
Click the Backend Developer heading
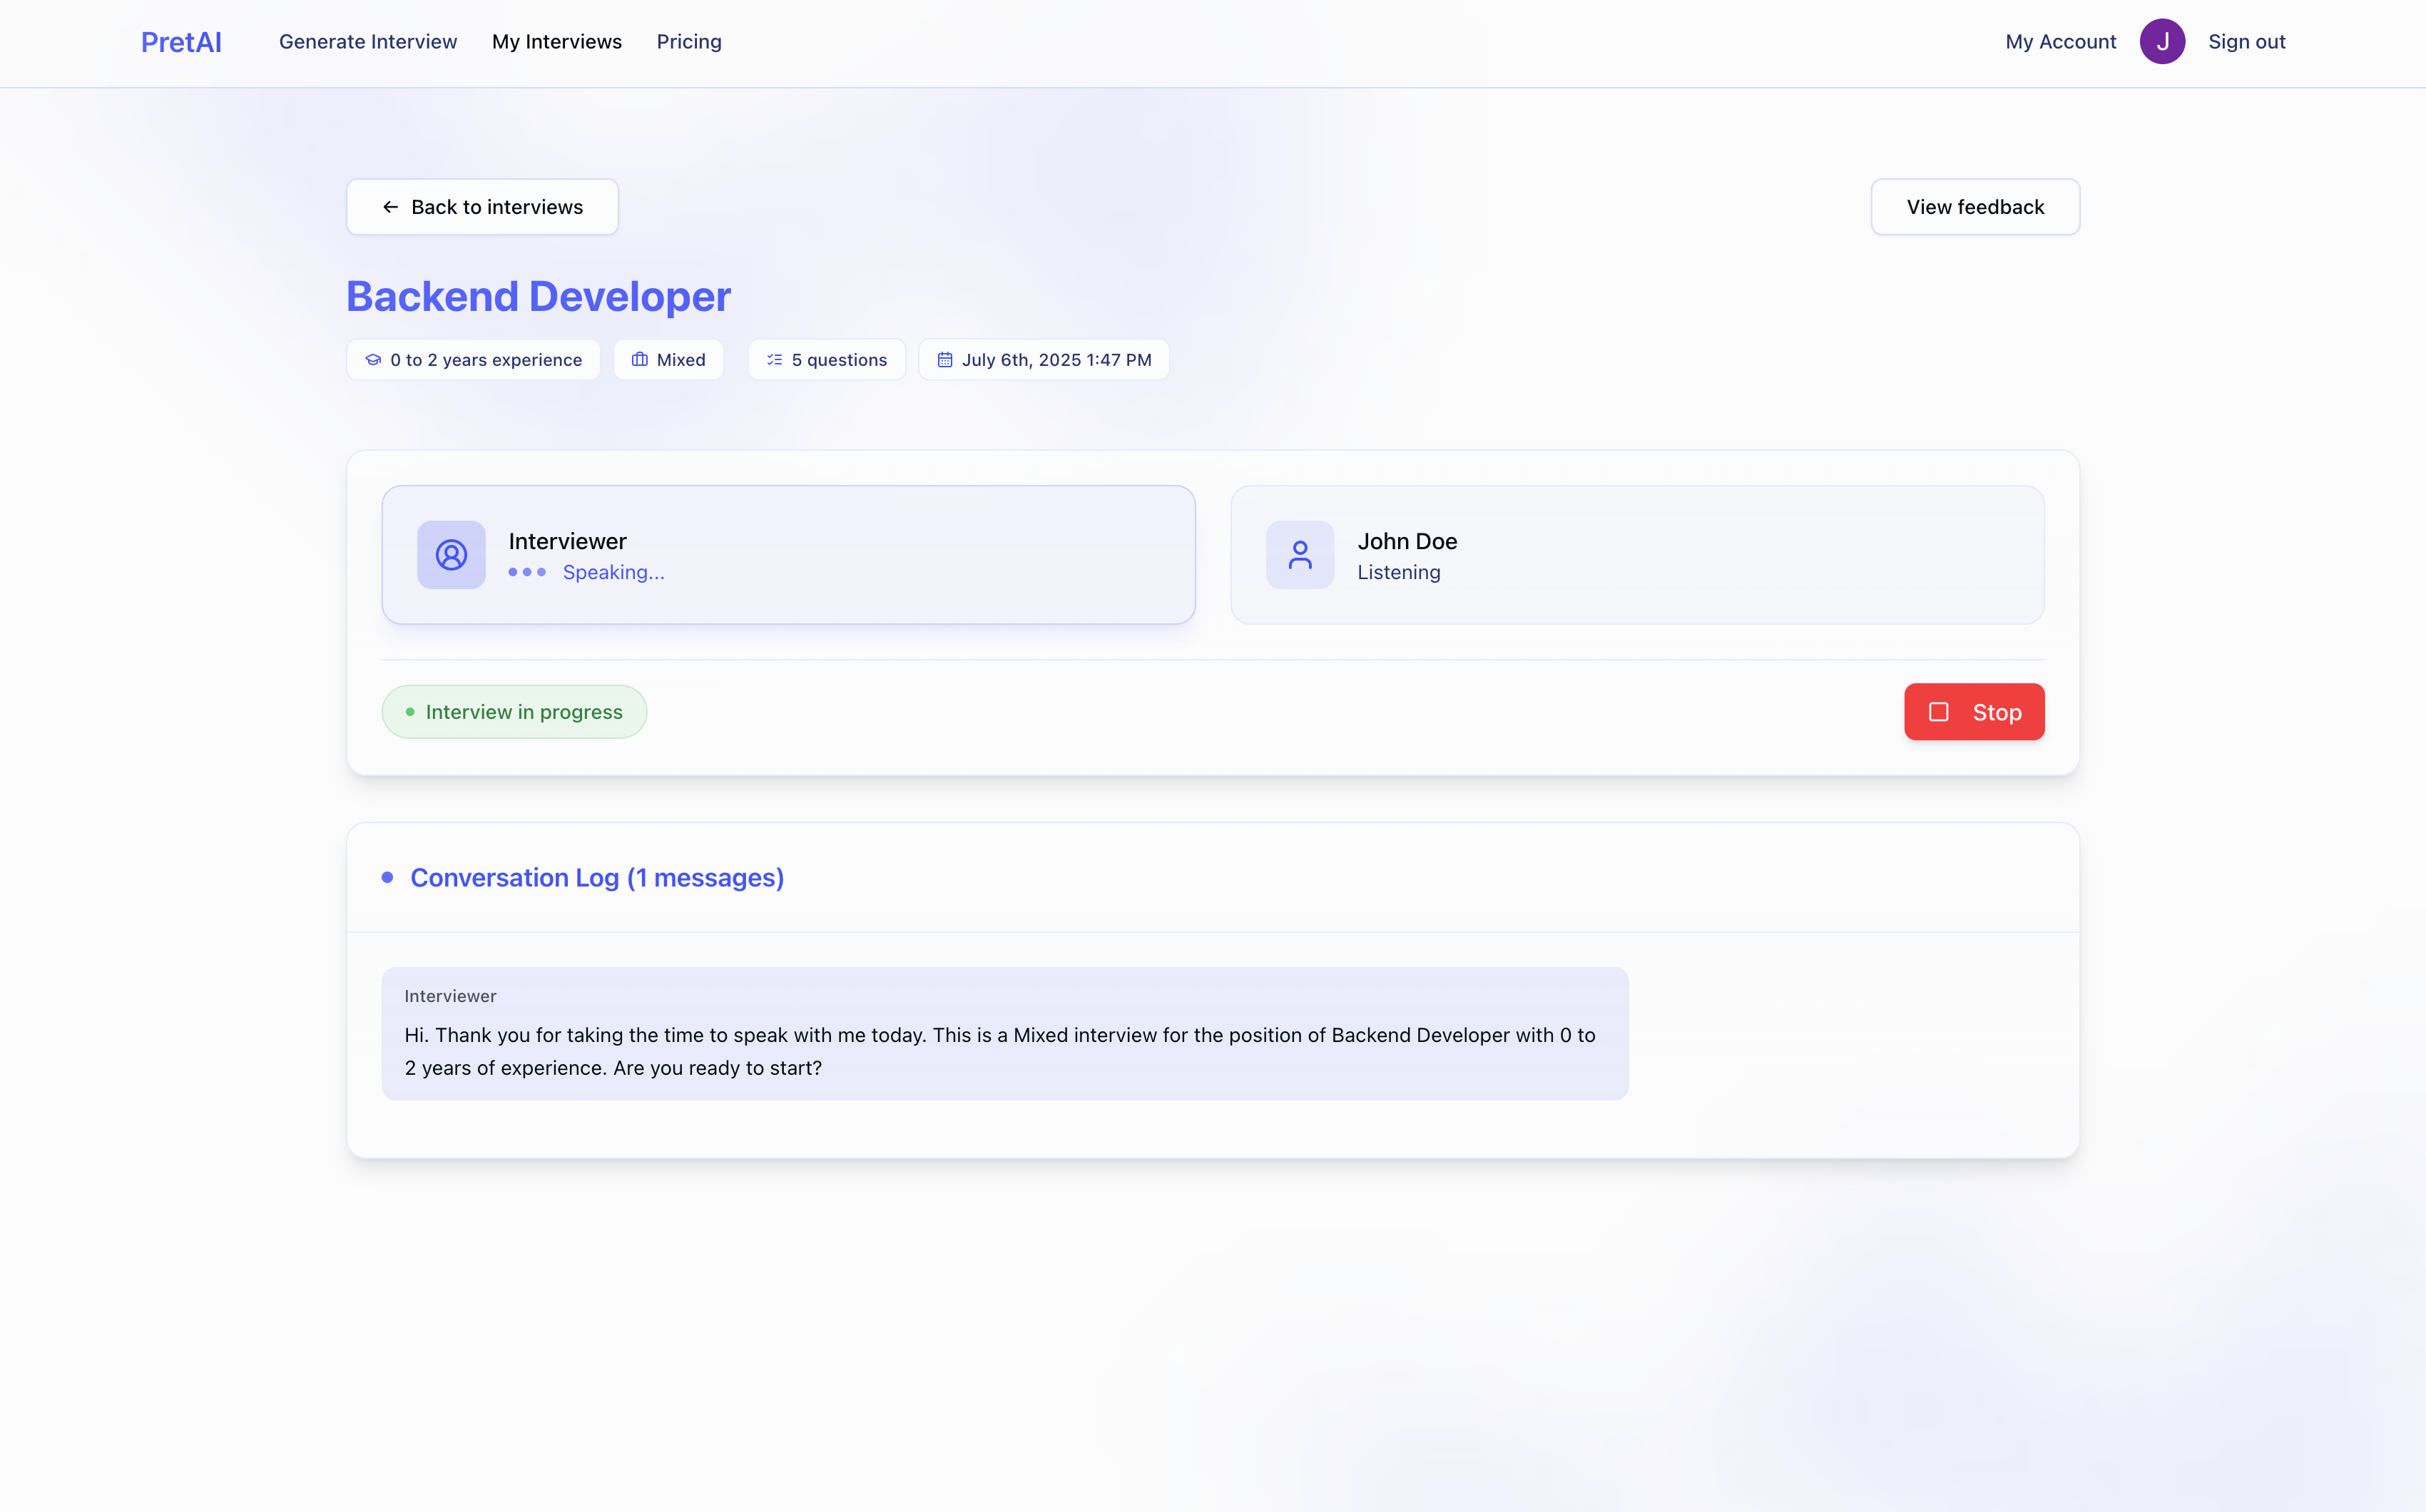pyautogui.click(x=539, y=297)
